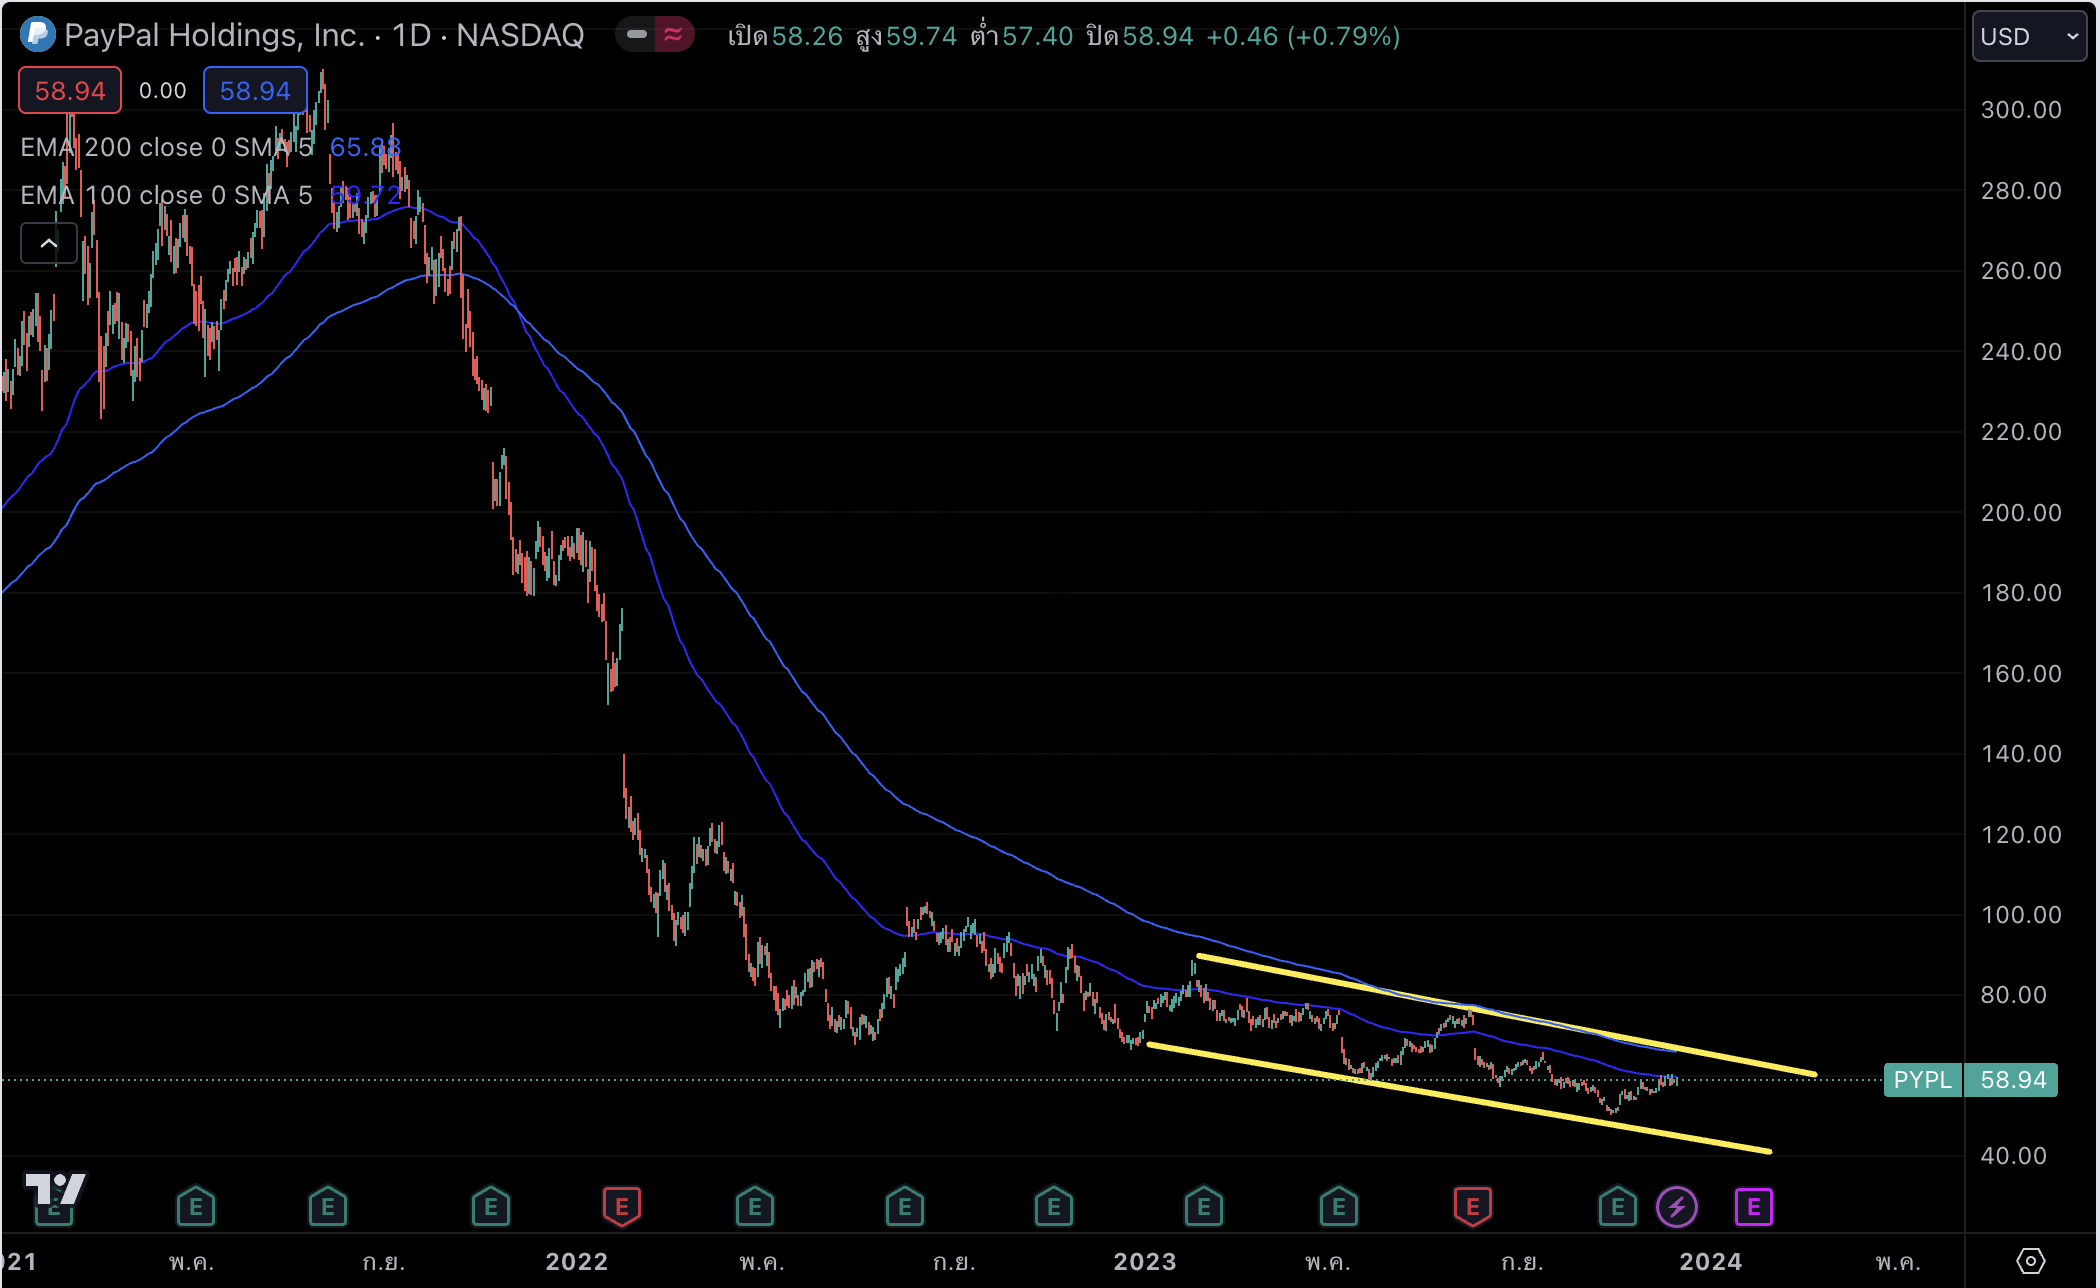Click the +0.46 (+0.79%) change value

tap(1303, 37)
